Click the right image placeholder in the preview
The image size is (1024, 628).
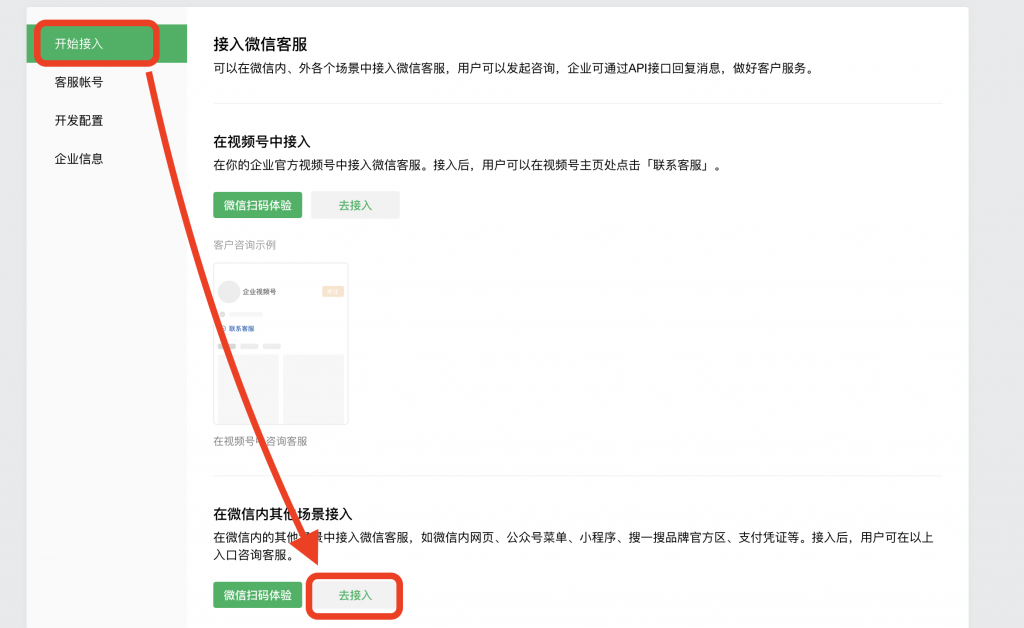(314, 387)
